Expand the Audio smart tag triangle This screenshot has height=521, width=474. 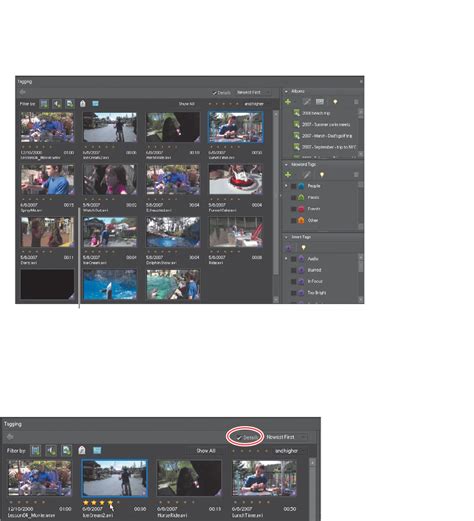[x=286, y=259]
